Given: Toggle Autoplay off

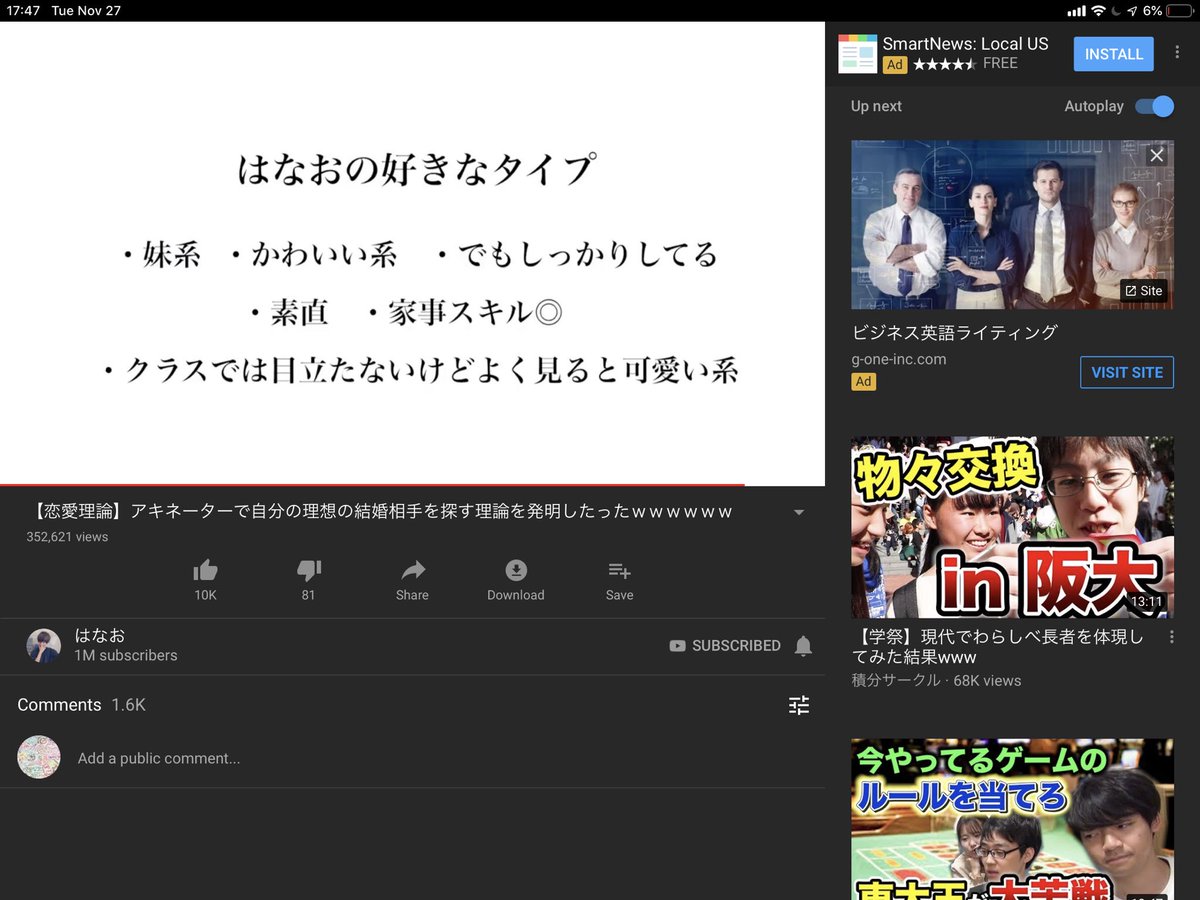Looking at the screenshot, I should point(1154,106).
